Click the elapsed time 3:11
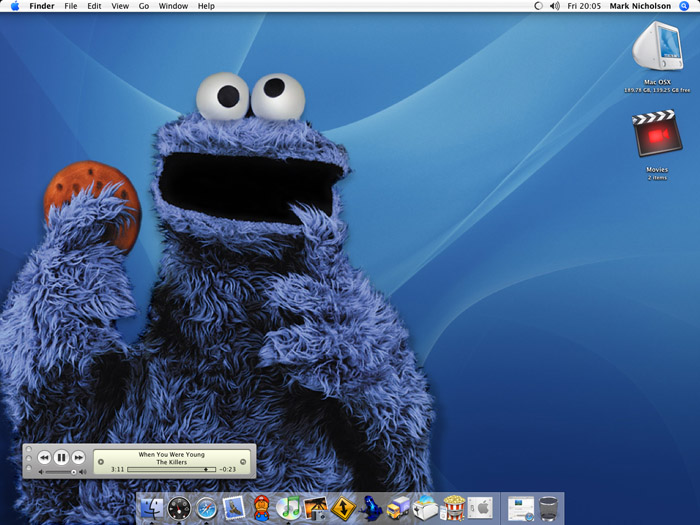Image resolution: width=700 pixels, height=525 pixels. [x=117, y=470]
